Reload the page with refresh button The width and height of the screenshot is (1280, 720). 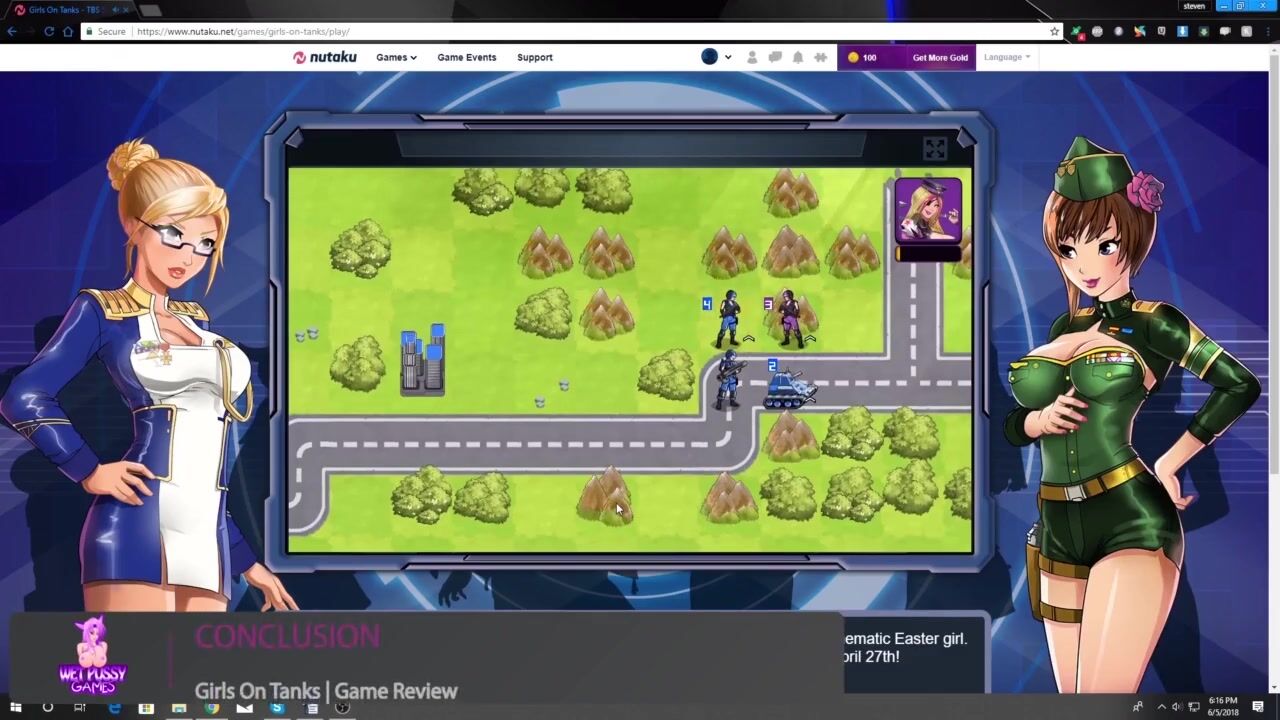coord(48,32)
